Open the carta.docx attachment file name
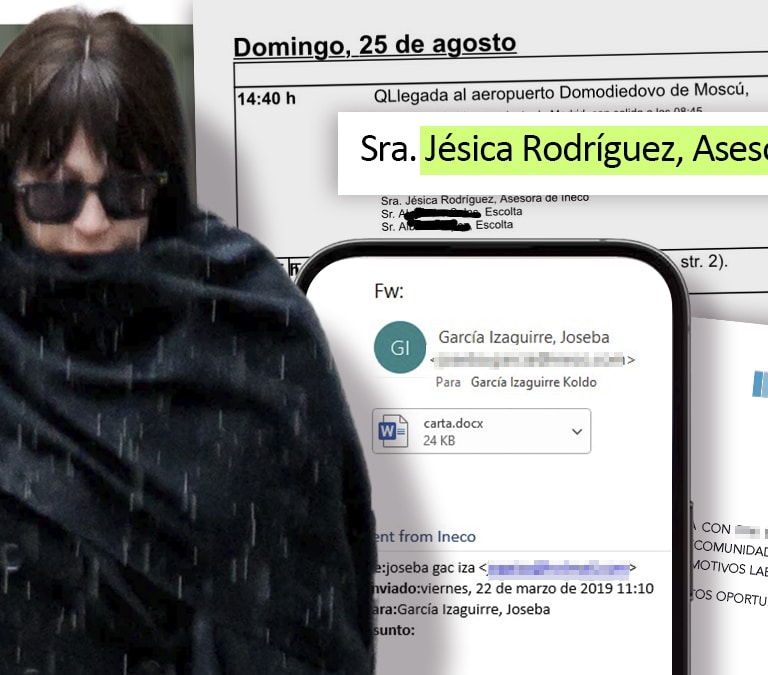The height and width of the screenshot is (675, 768). (453, 423)
